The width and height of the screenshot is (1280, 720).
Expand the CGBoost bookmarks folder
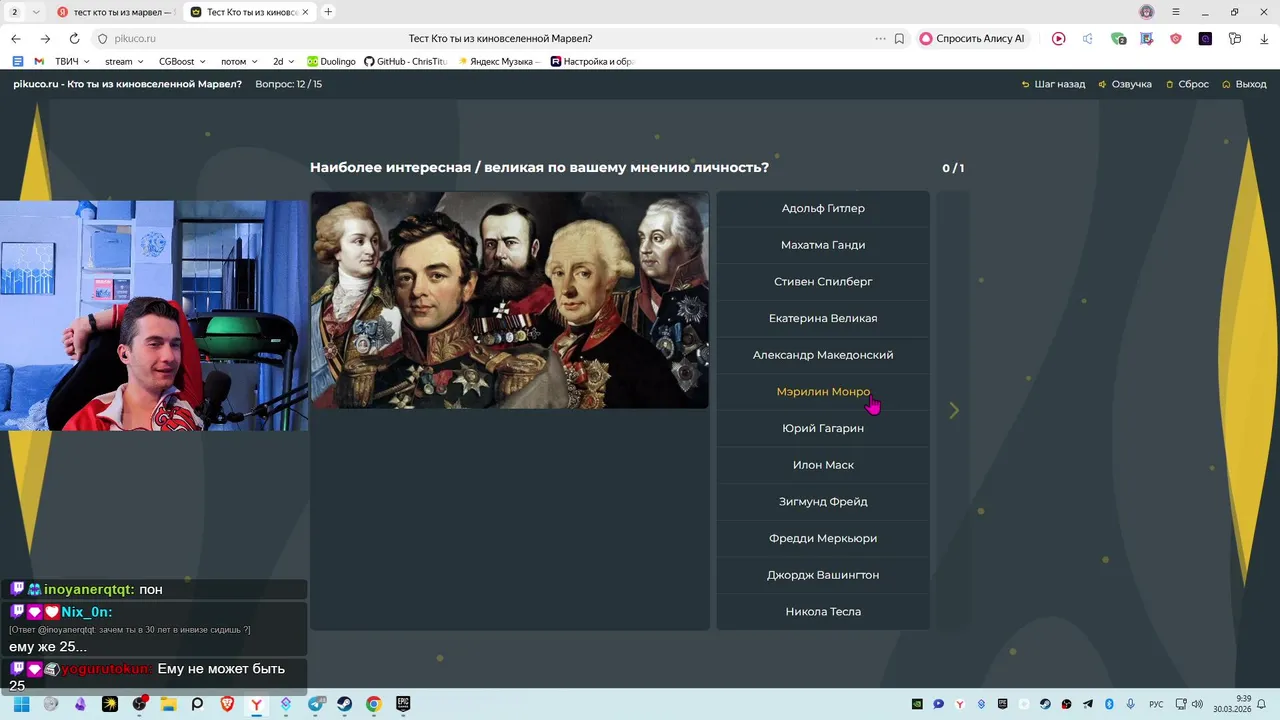(182, 61)
